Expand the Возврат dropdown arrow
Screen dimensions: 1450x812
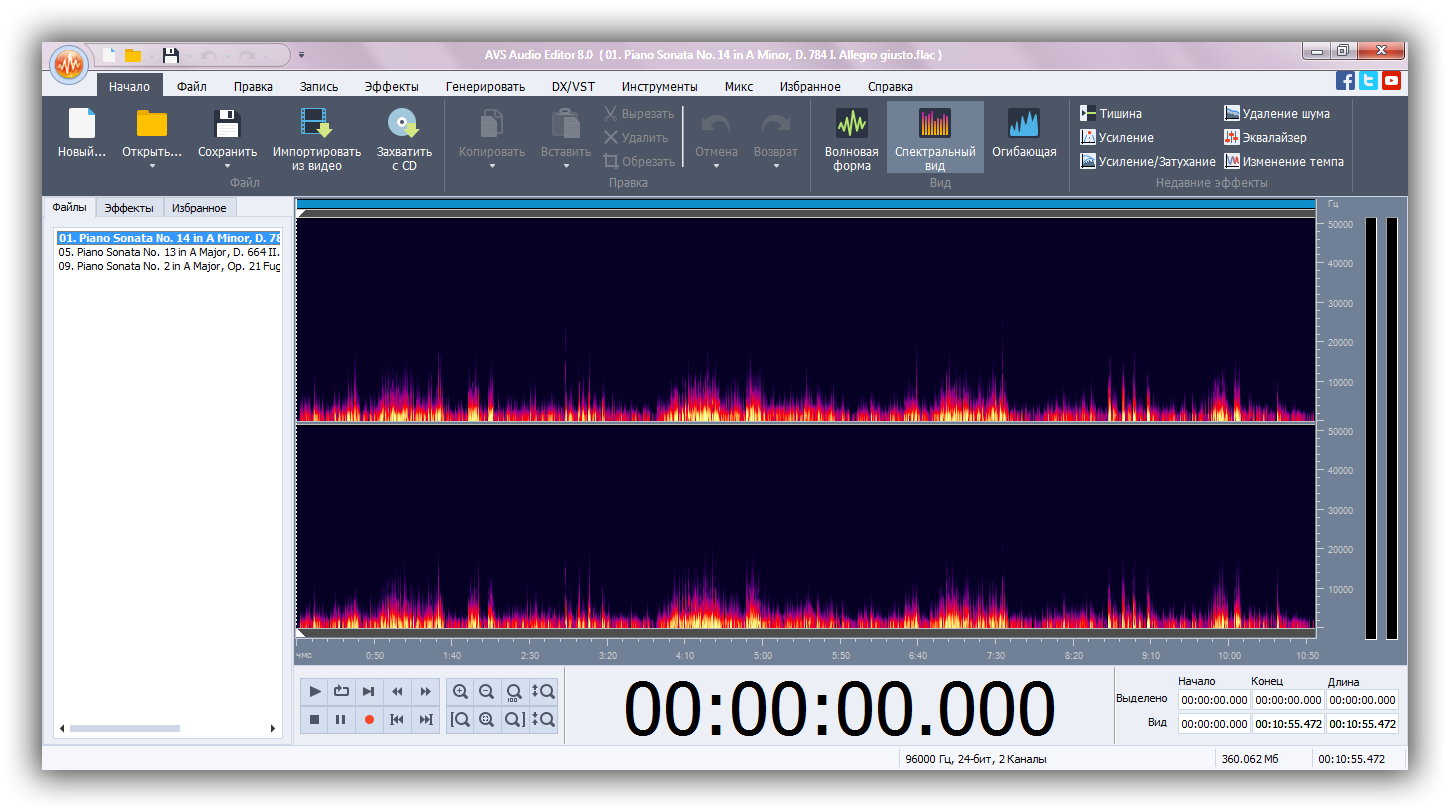click(x=776, y=166)
